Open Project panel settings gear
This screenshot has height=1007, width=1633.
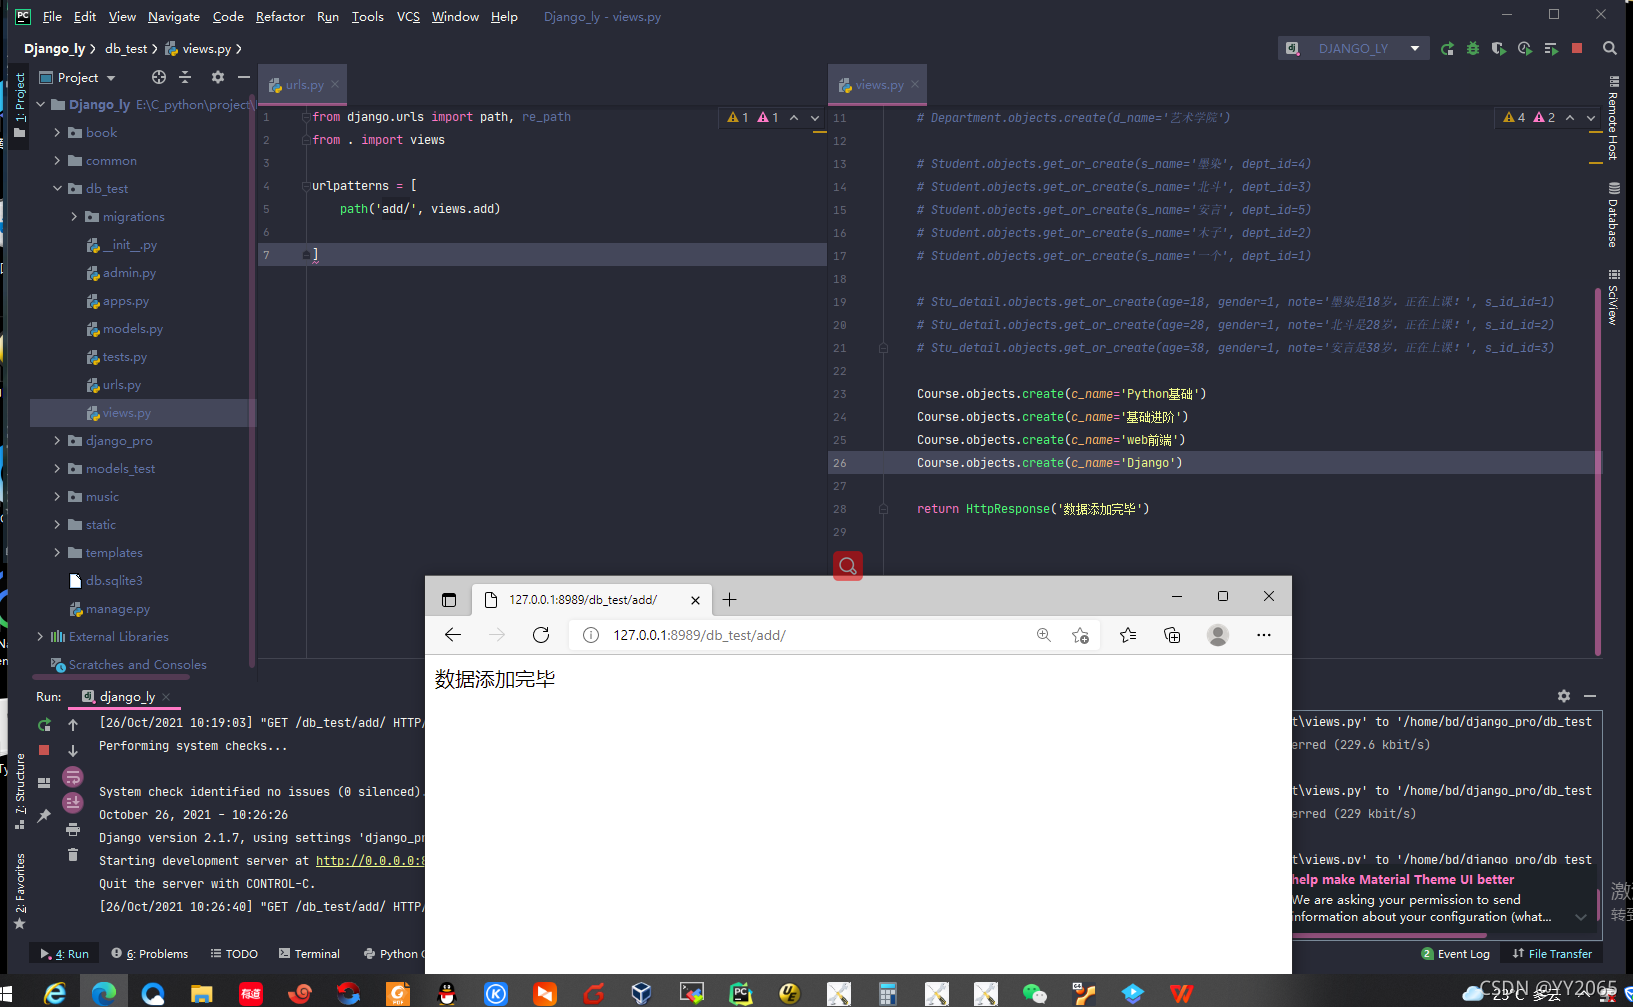[218, 77]
